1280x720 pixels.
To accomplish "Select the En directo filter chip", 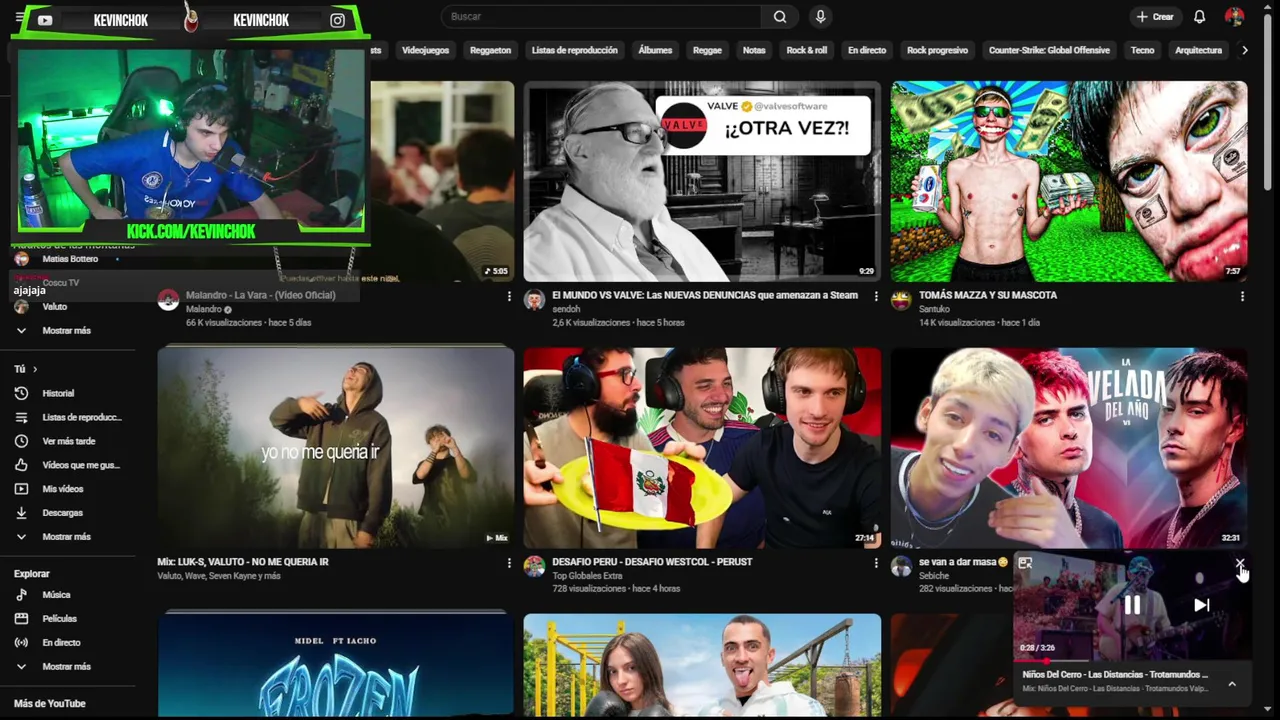I will pyautogui.click(x=867, y=50).
